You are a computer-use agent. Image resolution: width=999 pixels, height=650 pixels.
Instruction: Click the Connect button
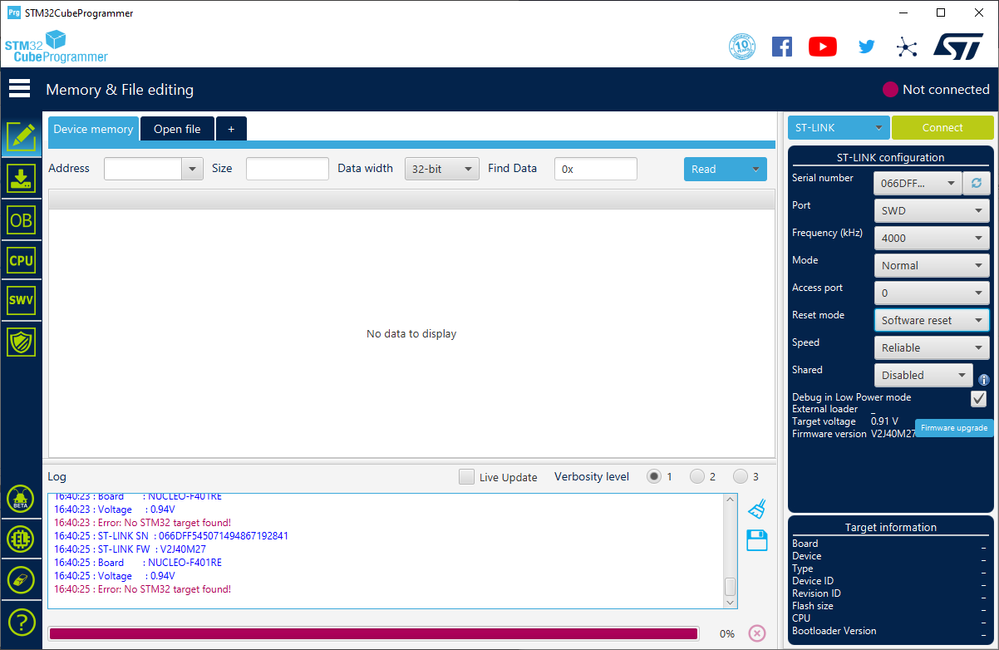coord(942,127)
